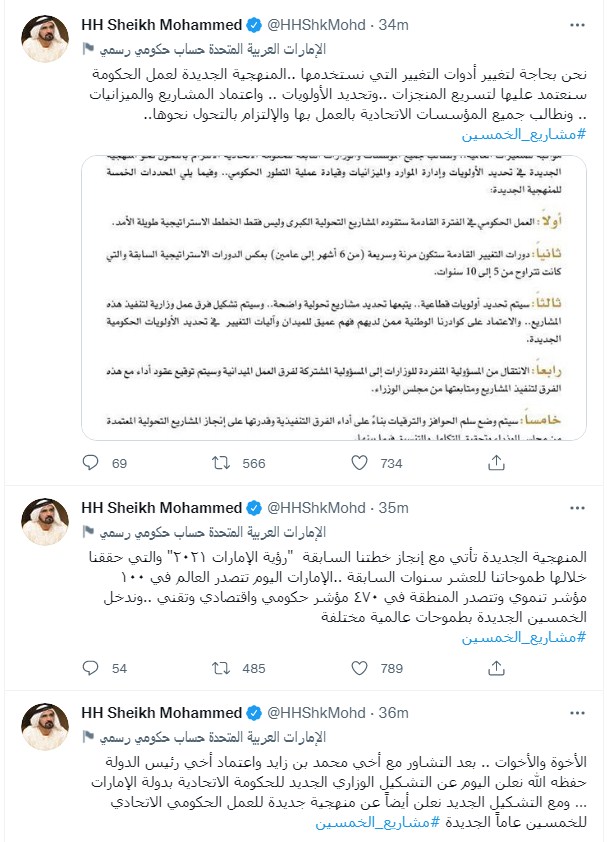Click the verified badge in the 34m tweet
612x842 pixels.
(255, 25)
